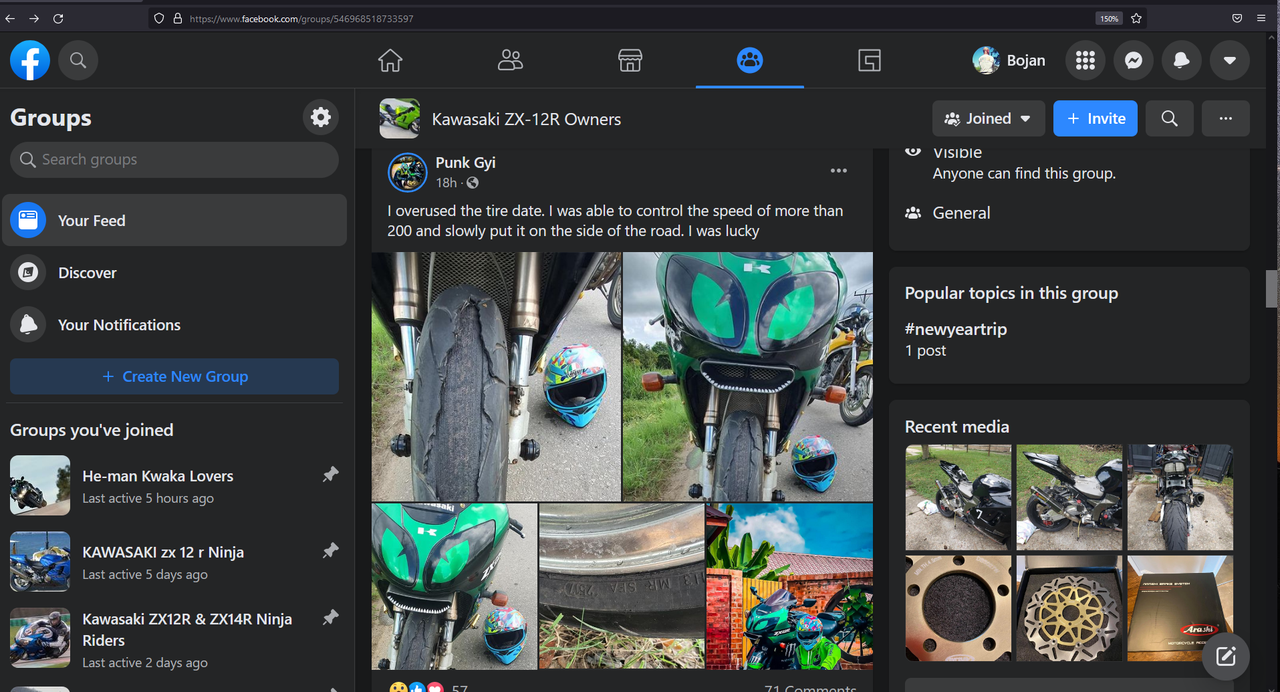This screenshot has width=1280, height=692.
Task: Open the group header thumbnail image
Action: coord(400,118)
